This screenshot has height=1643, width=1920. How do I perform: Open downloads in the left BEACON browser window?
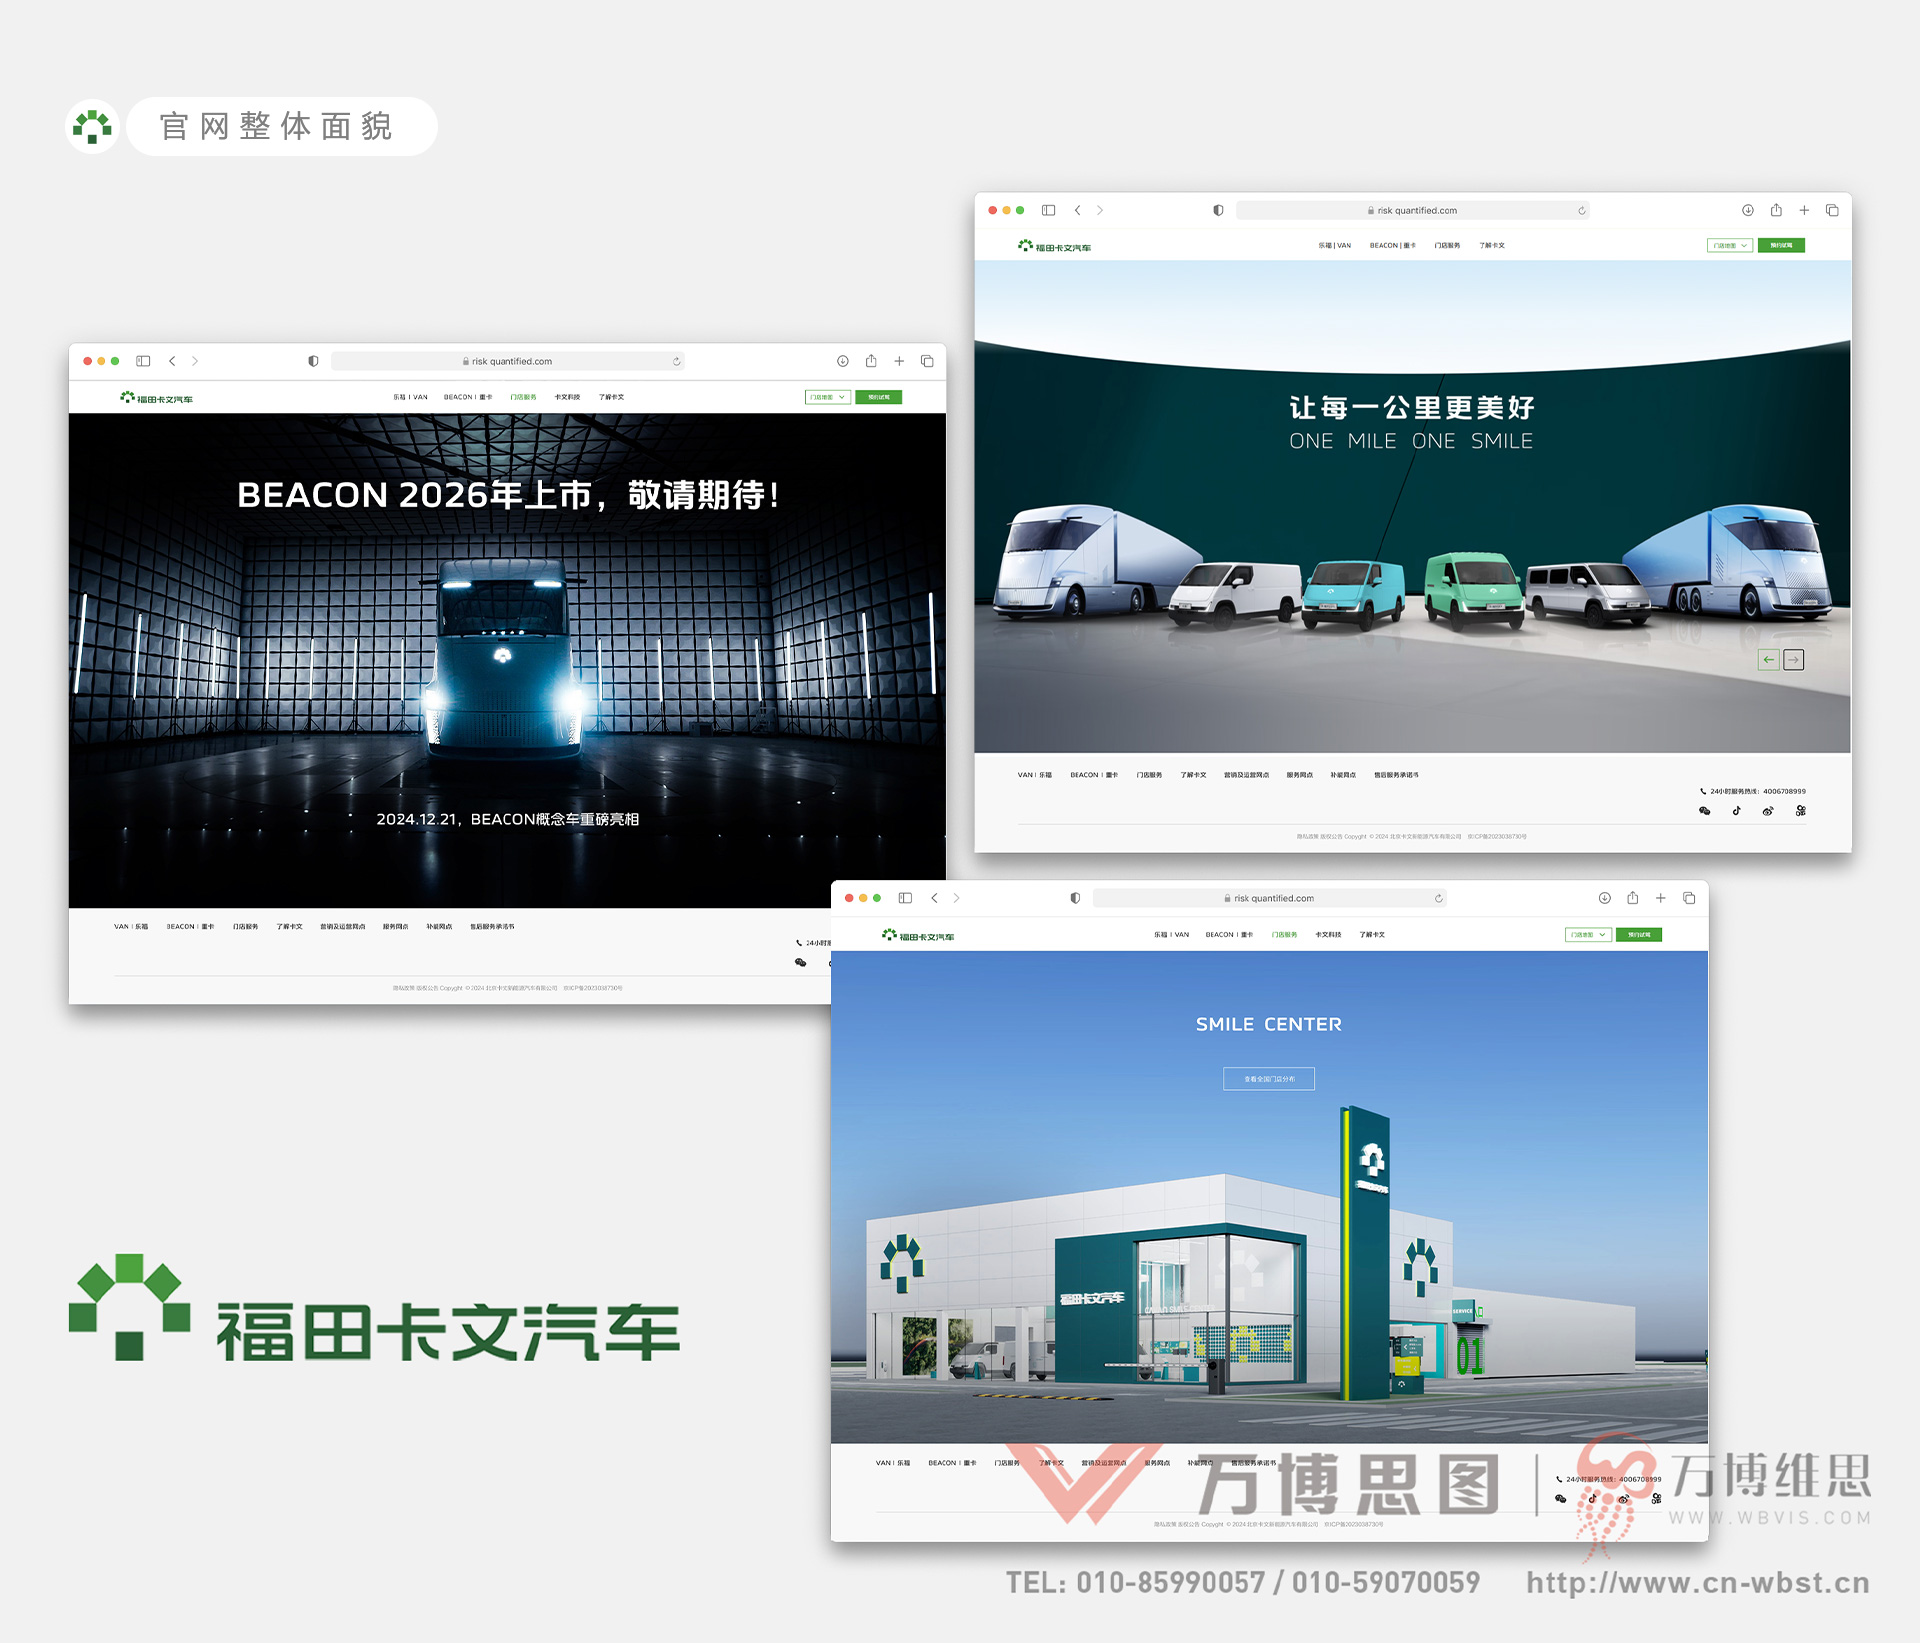[843, 361]
